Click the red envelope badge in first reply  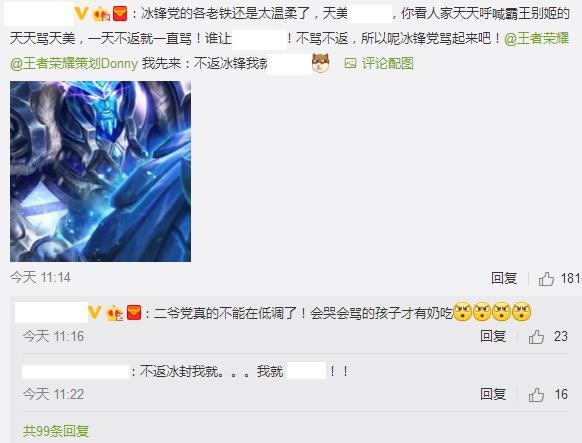point(134,313)
